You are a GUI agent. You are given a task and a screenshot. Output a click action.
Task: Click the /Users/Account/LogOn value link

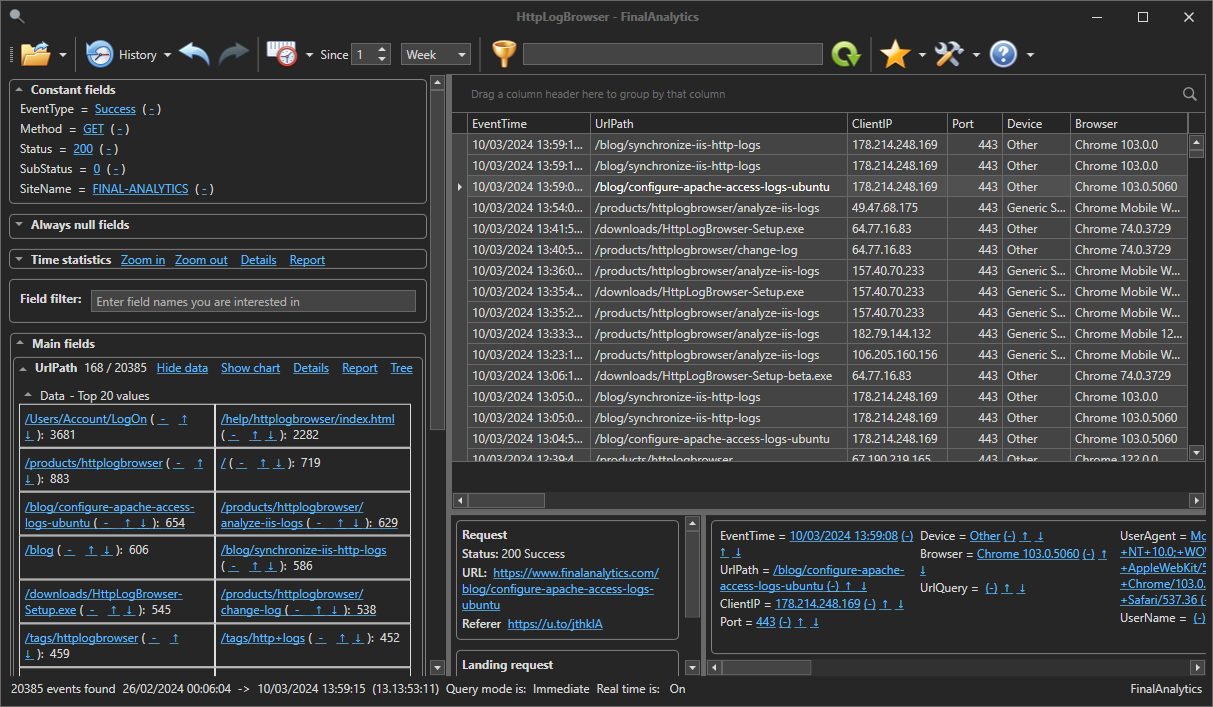tap(86, 419)
